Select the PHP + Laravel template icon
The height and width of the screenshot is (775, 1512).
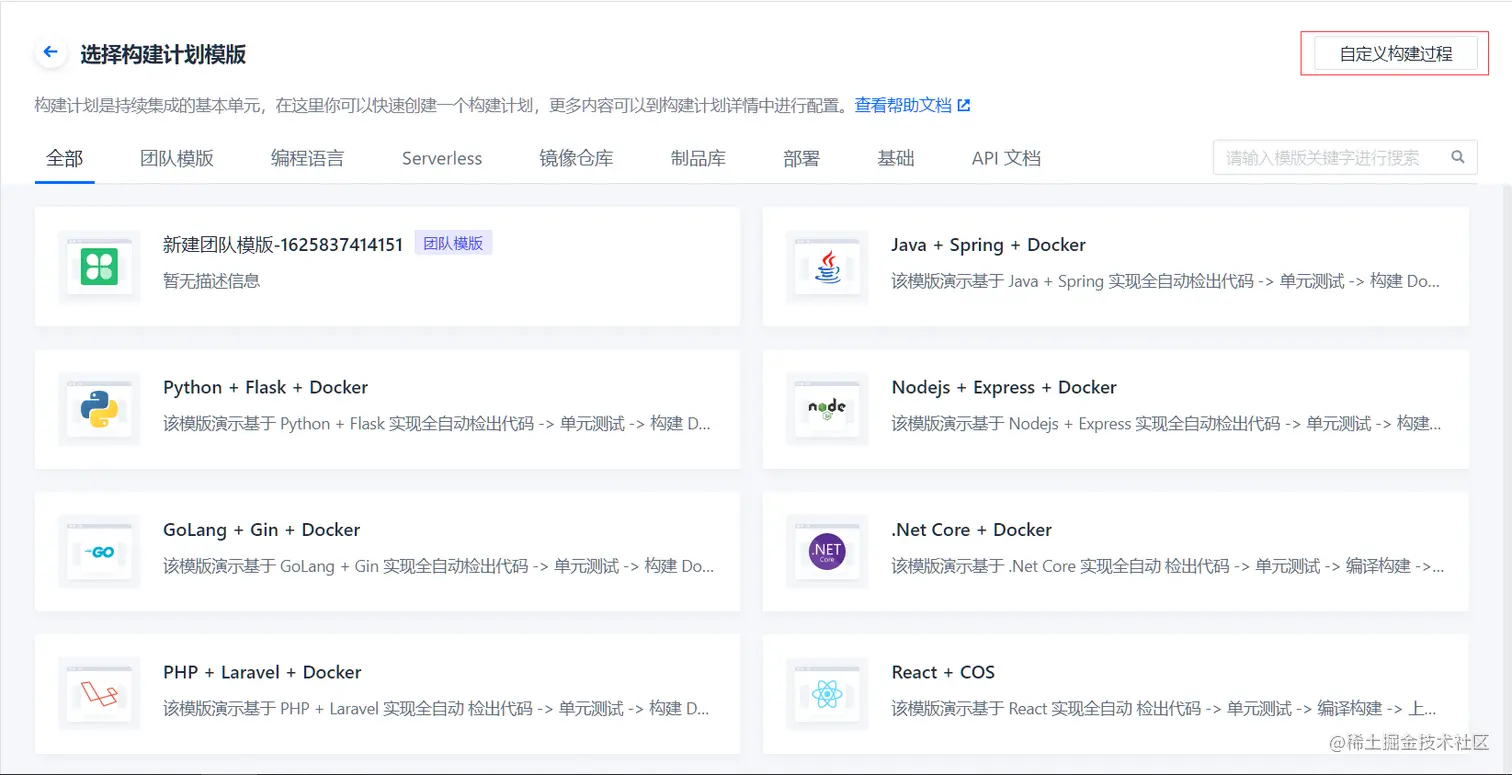coord(99,694)
